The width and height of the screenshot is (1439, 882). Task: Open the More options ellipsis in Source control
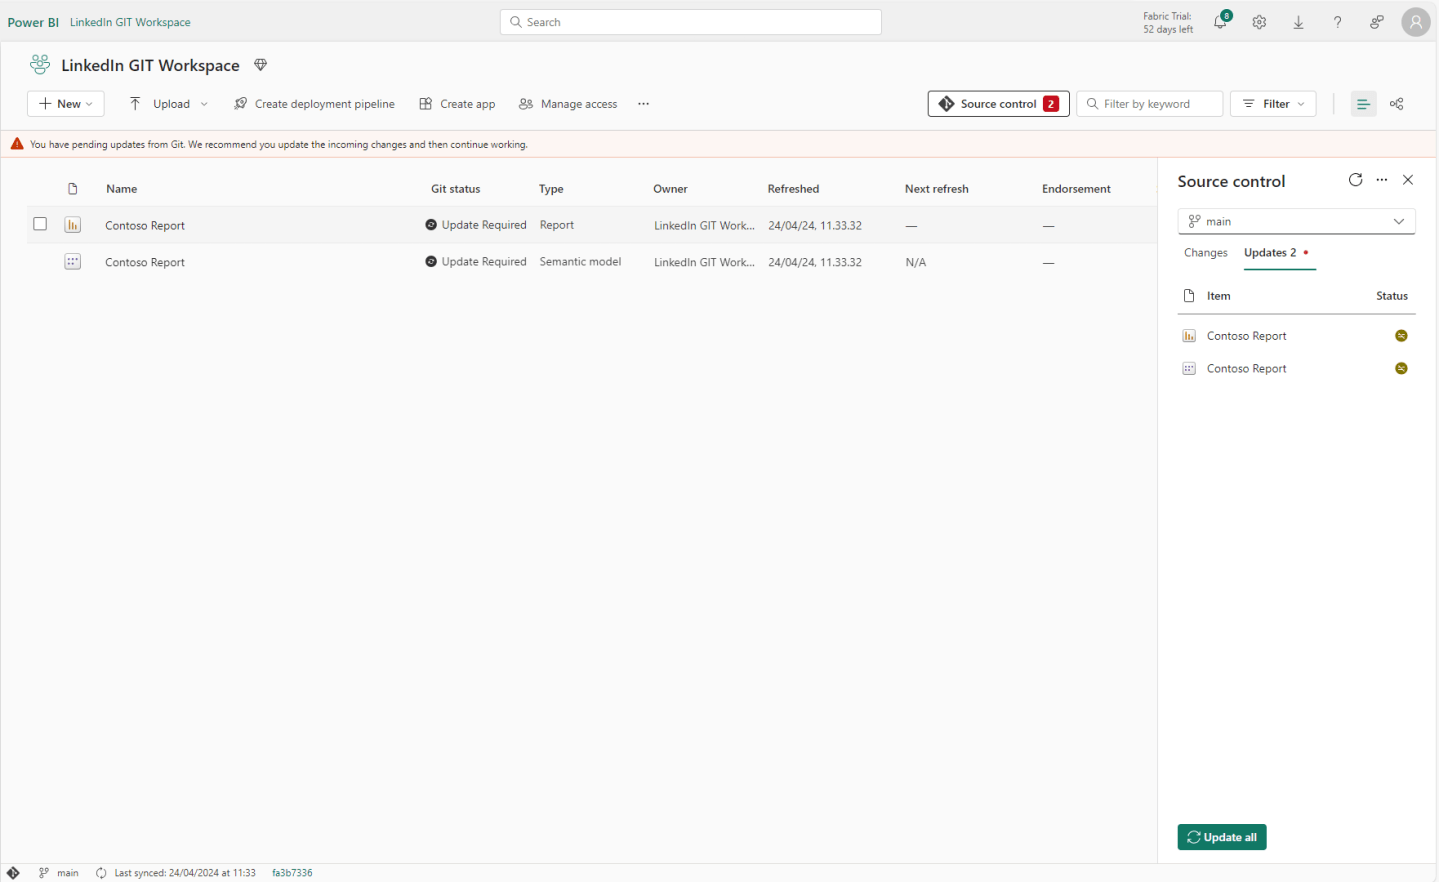pyautogui.click(x=1382, y=180)
